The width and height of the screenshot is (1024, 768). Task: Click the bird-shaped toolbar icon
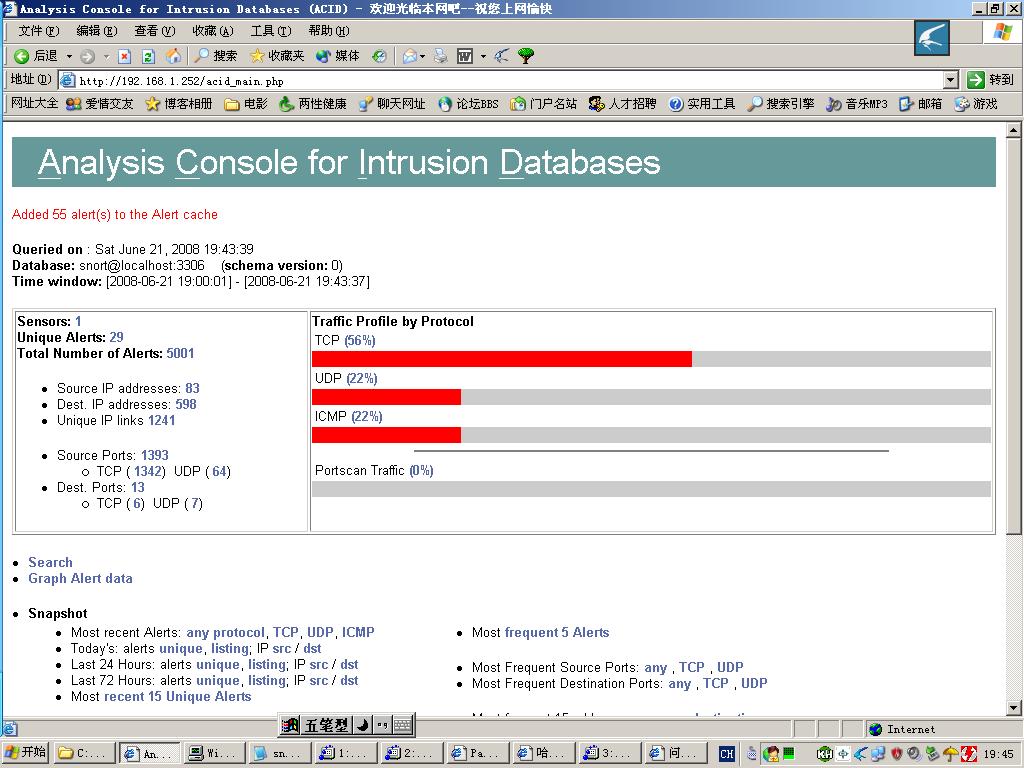502,56
